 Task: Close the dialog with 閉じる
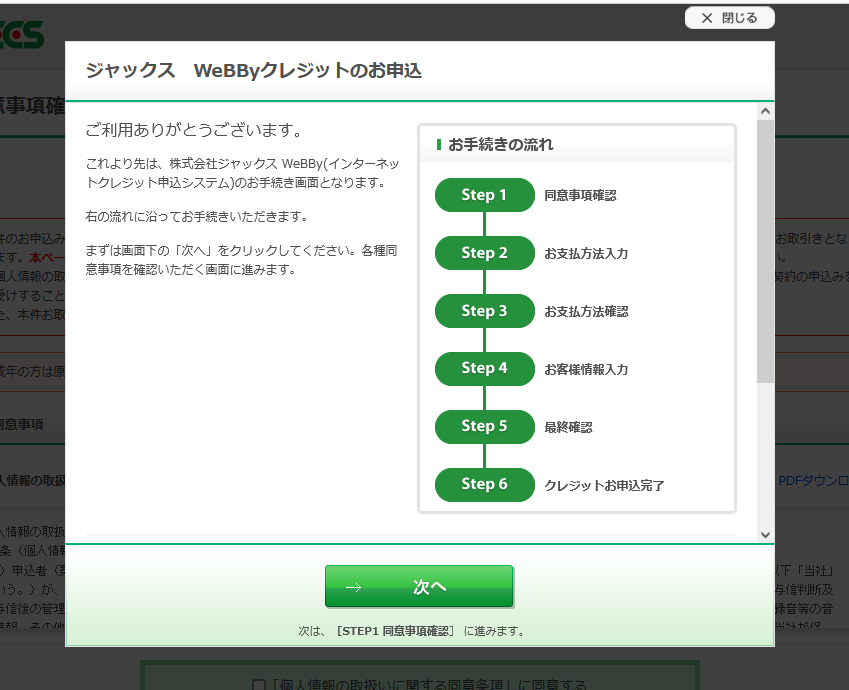tap(729, 18)
